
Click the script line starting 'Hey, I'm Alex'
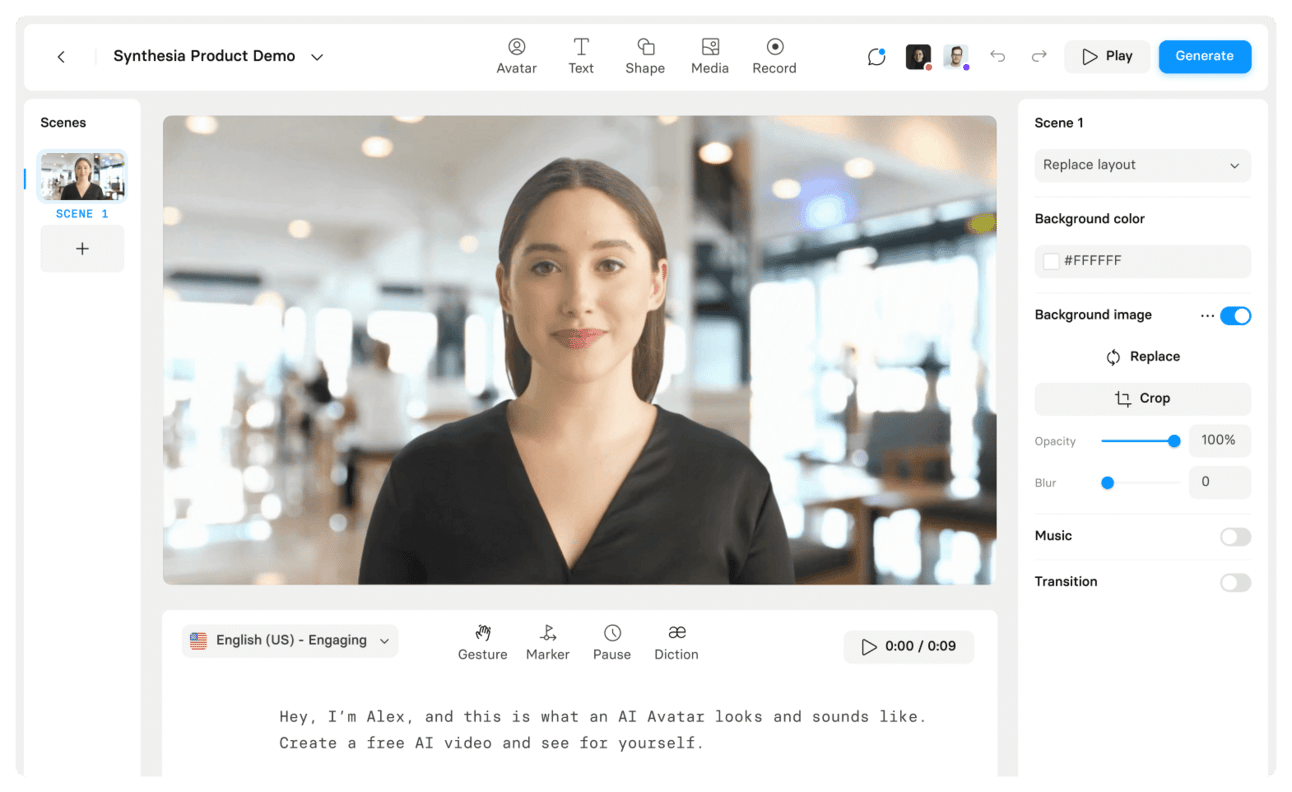coord(602,717)
